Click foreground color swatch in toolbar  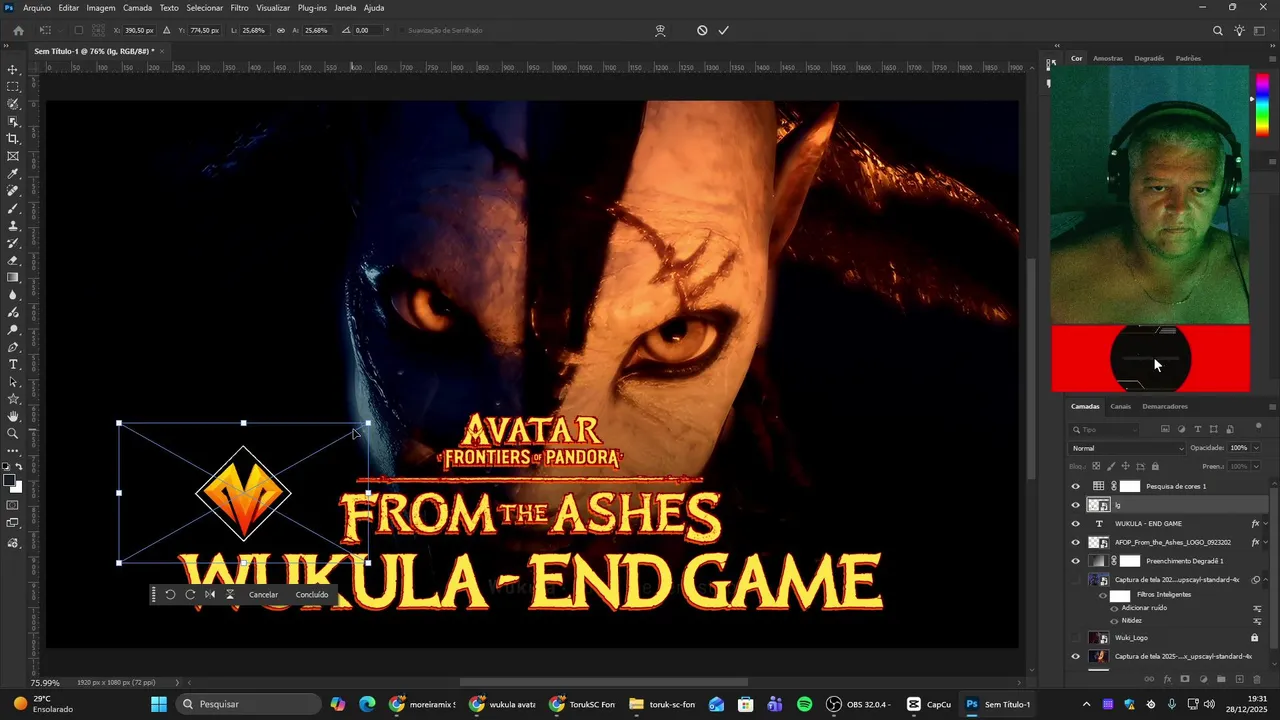[9, 481]
